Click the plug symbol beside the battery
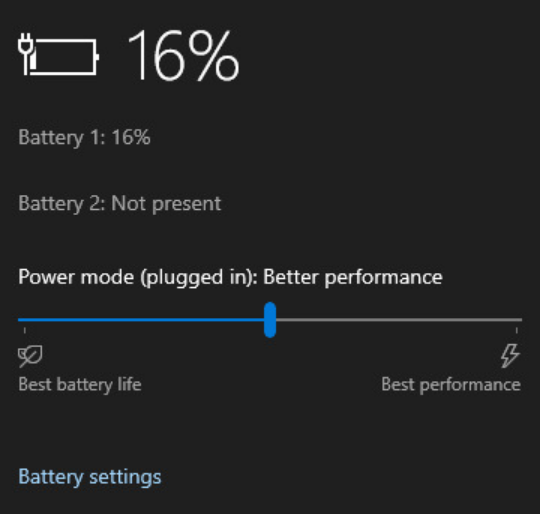Screen dimensions: 540x514 [x=27, y=54]
